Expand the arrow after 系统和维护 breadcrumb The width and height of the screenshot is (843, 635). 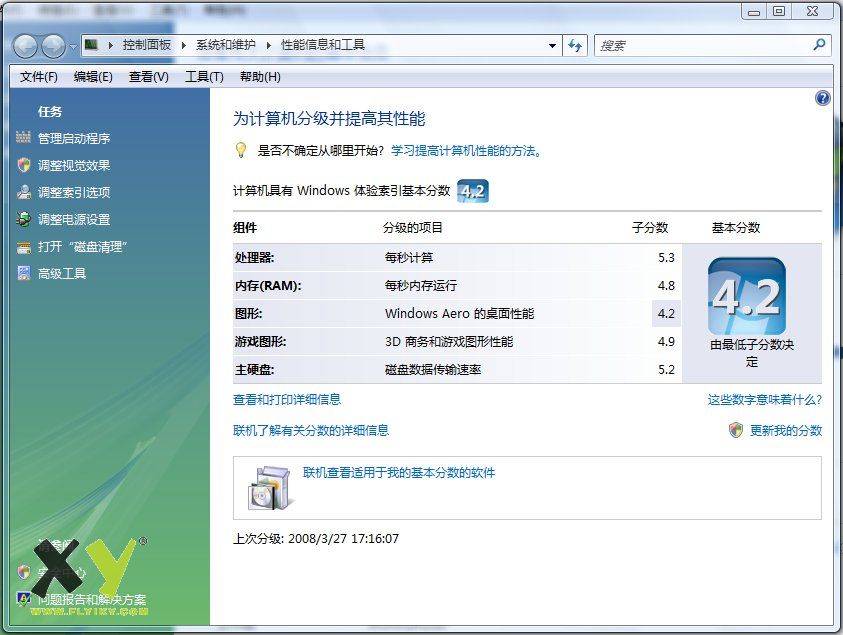[x=268, y=45]
